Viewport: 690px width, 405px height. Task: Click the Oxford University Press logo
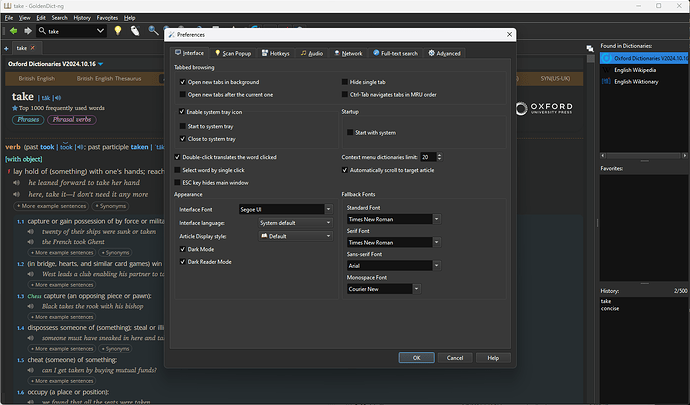pyautogui.click(x=544, y=108)
